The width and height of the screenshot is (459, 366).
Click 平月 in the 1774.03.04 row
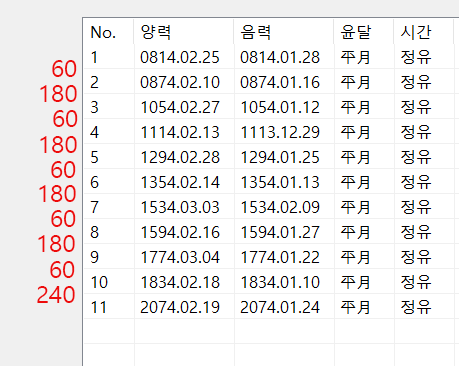point(355,257)
